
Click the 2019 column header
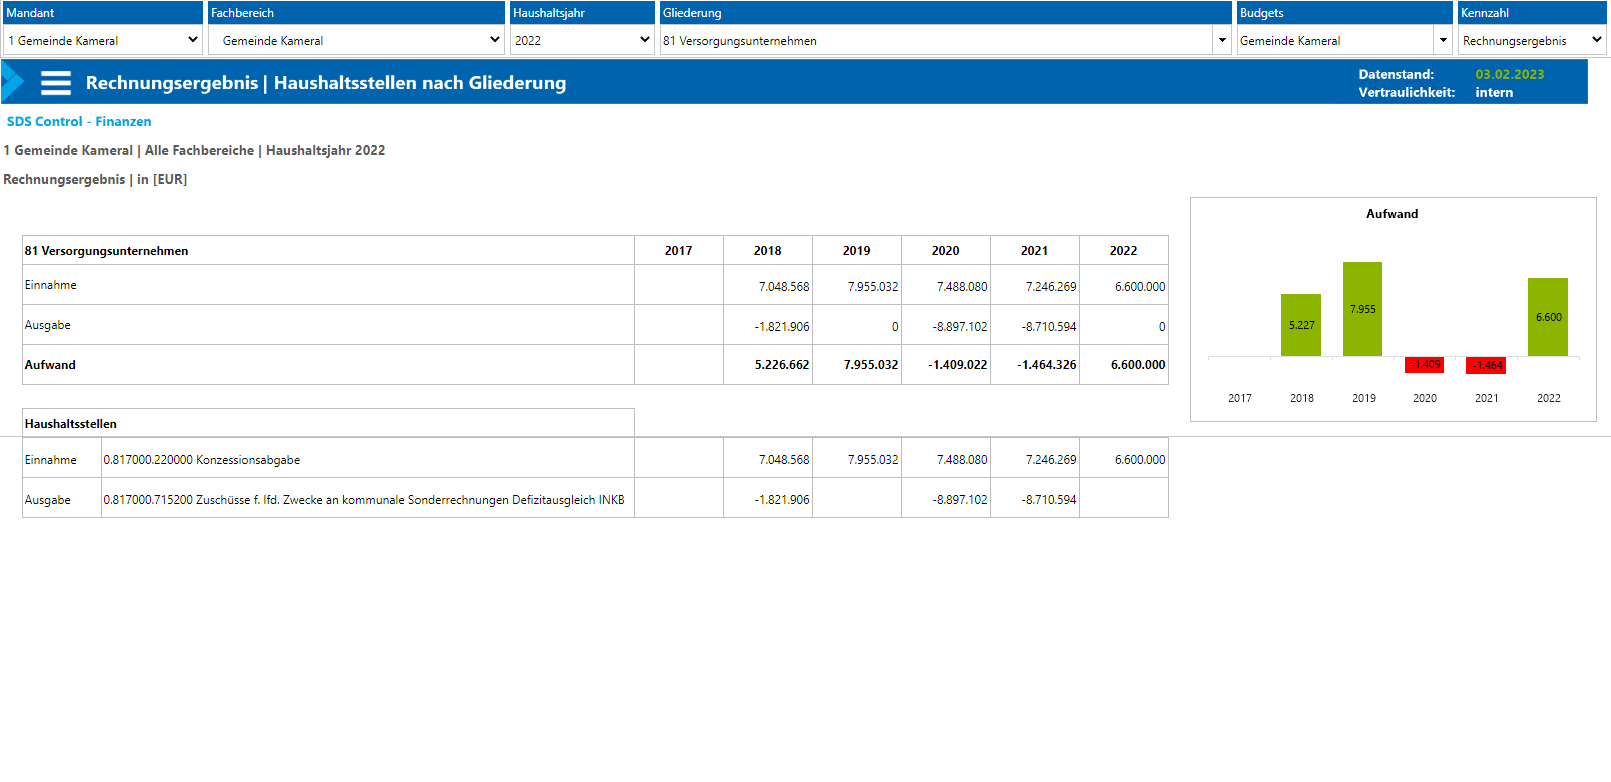click(857, 250)
